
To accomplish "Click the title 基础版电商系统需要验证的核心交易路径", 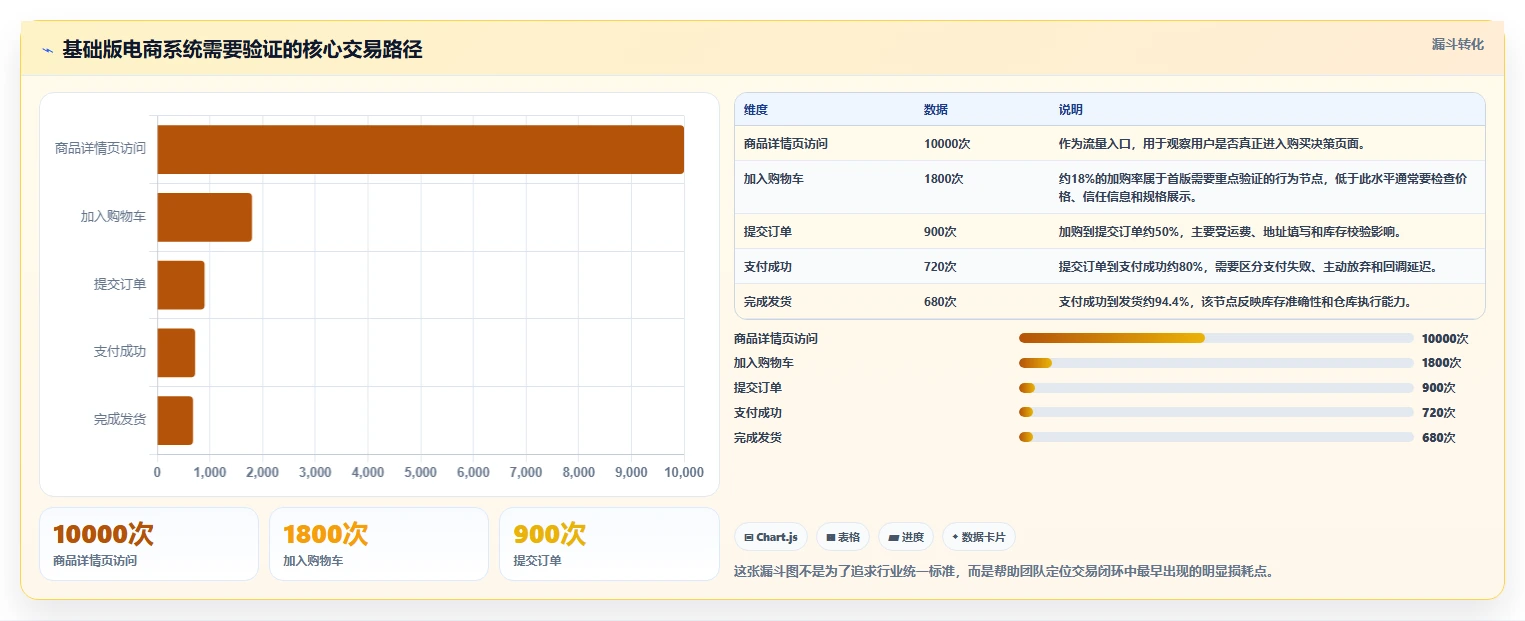I will 242,50.
